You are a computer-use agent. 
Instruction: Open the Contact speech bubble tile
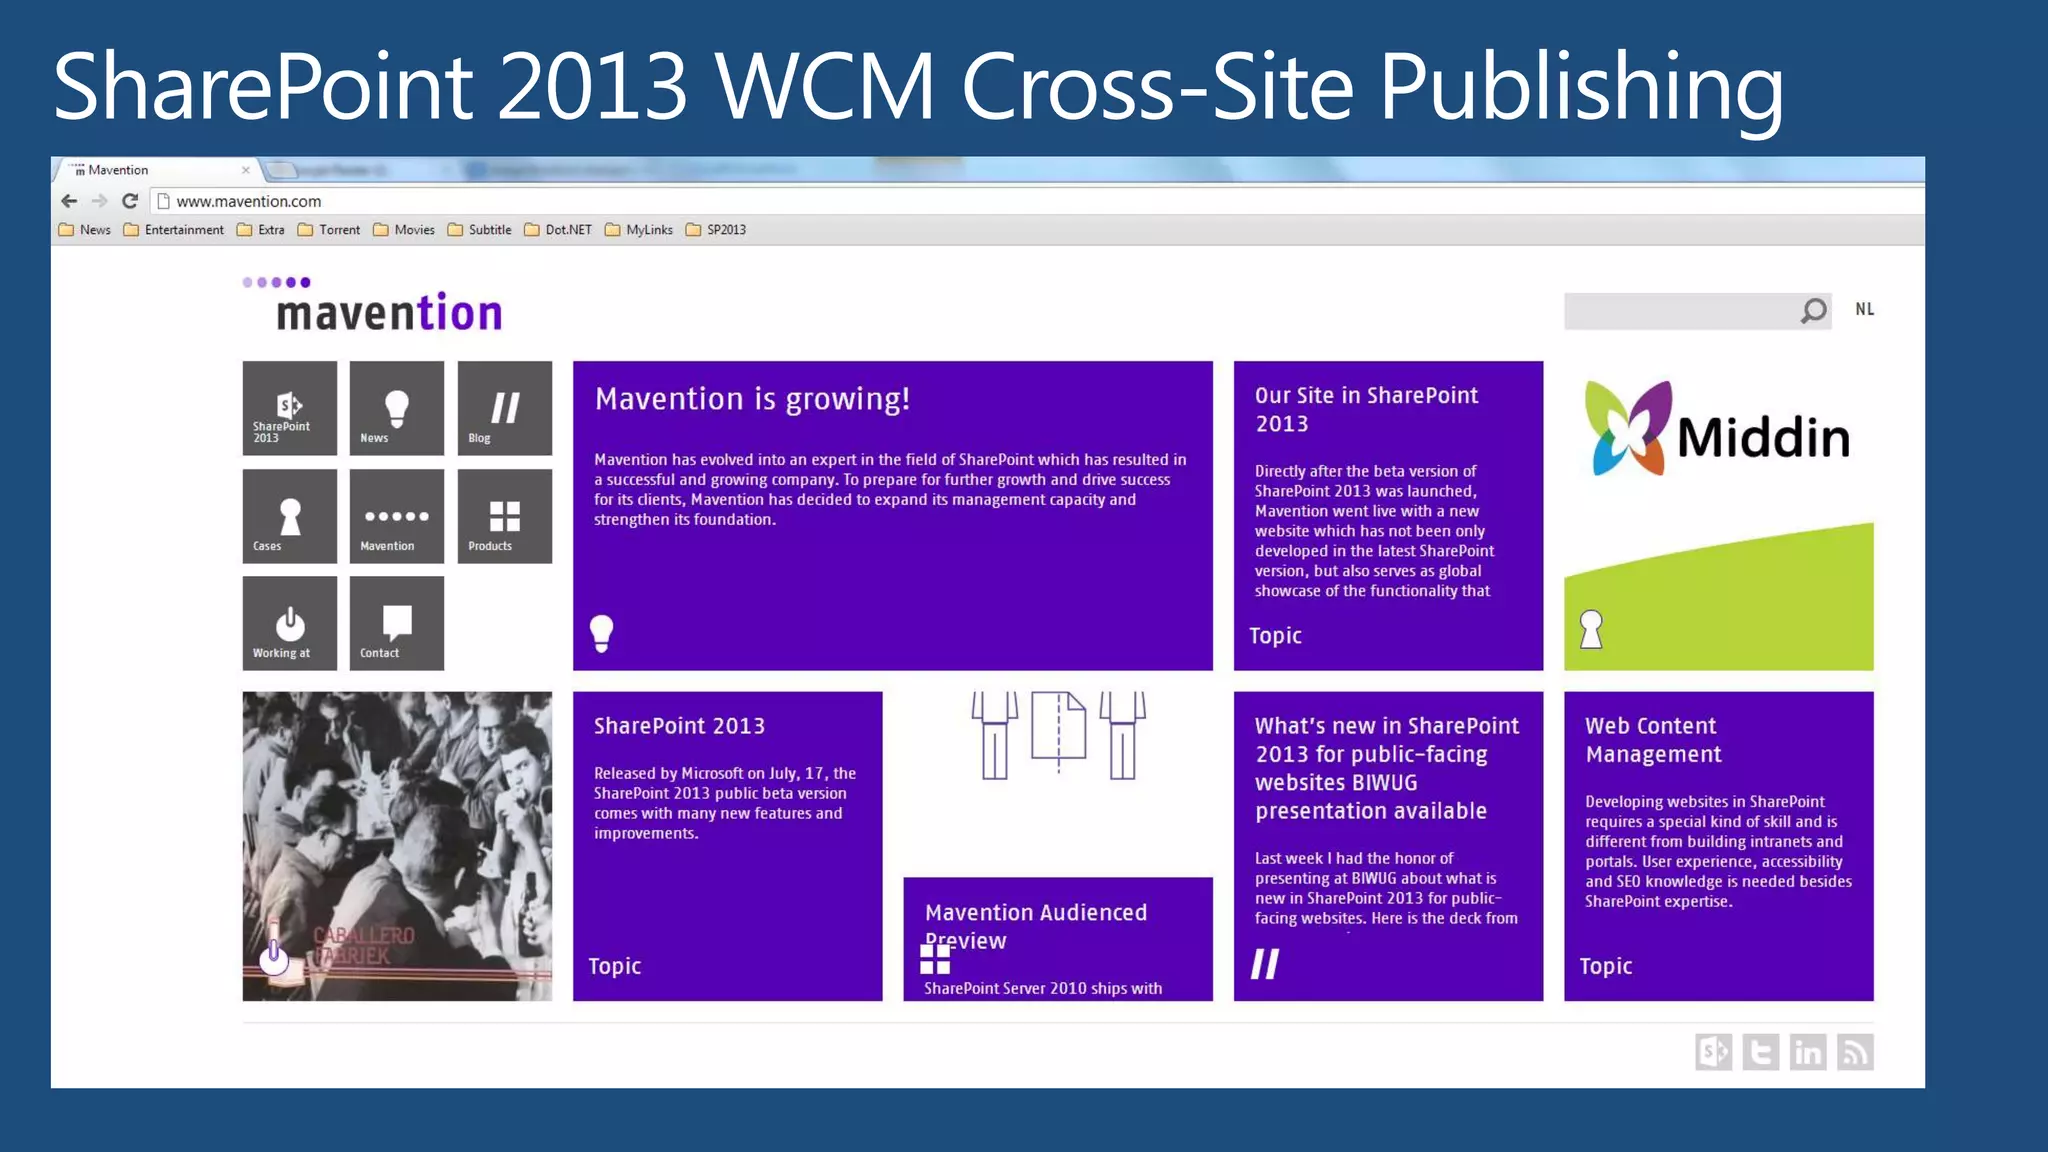point(396,623)
